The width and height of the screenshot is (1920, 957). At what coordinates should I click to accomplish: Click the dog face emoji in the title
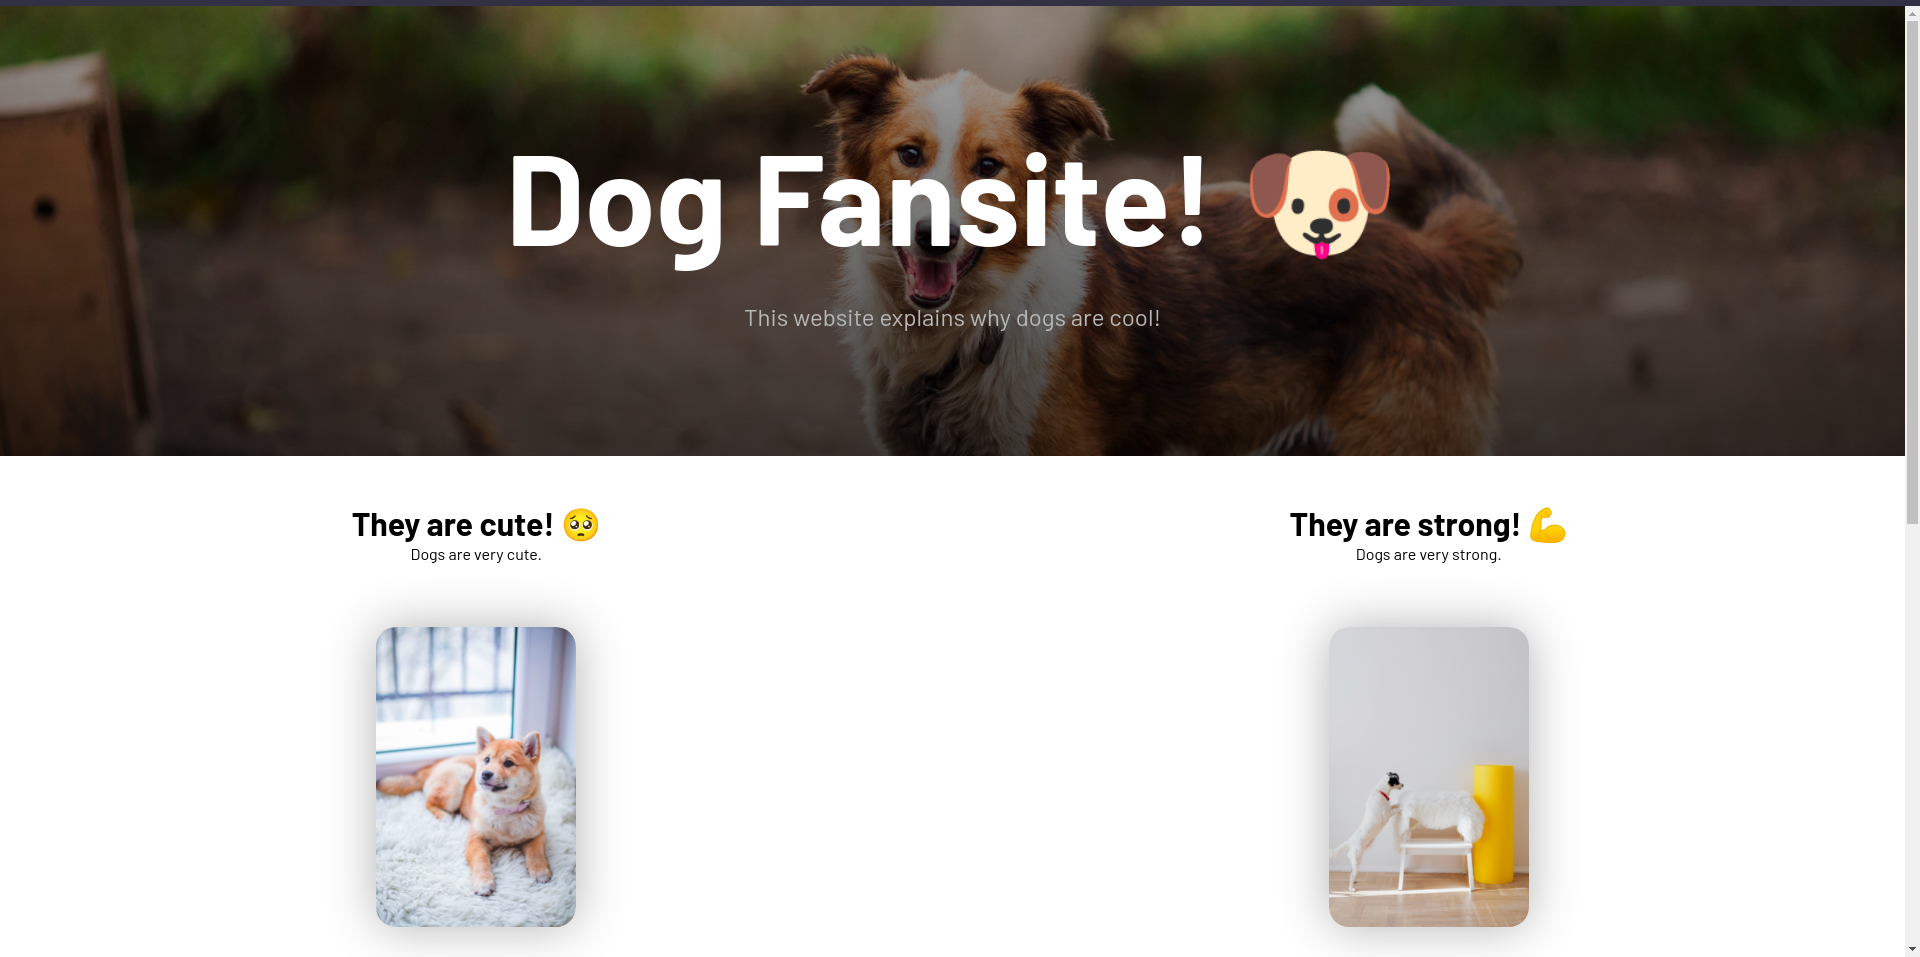[x=1319, y=204]
